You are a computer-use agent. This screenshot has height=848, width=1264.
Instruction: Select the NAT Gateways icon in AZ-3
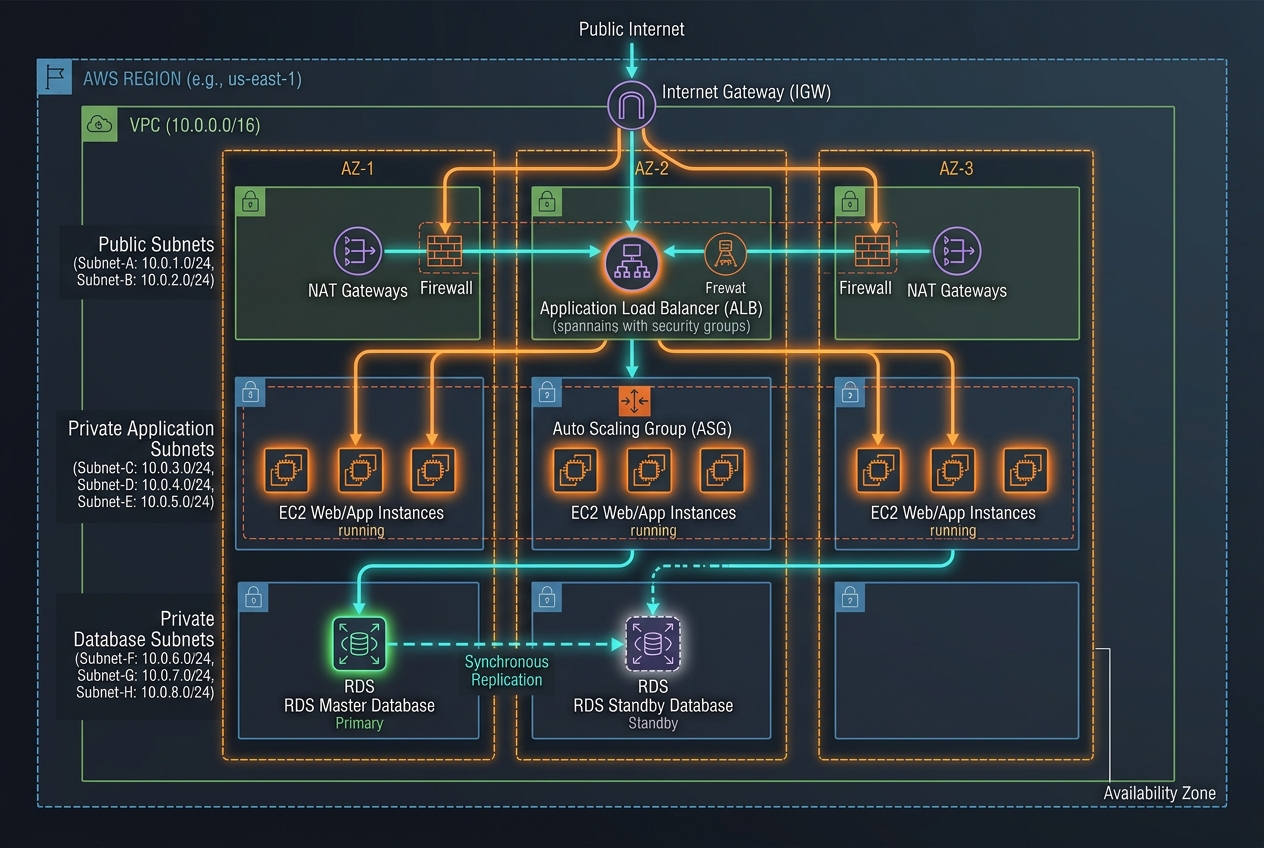pos(957,250)
